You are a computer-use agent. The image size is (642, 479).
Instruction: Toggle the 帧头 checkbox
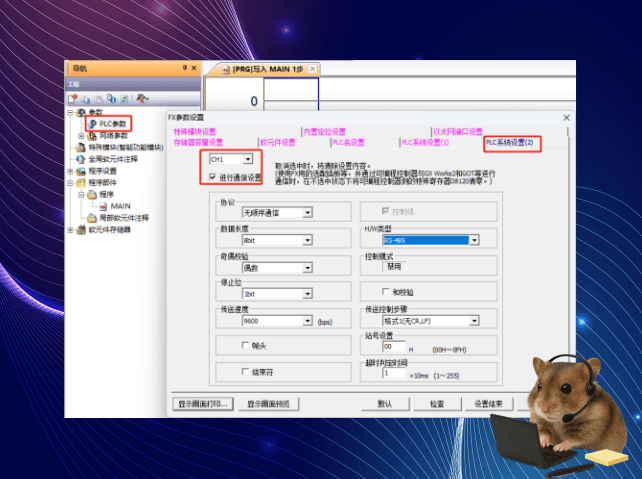click(x=245, y=345)
